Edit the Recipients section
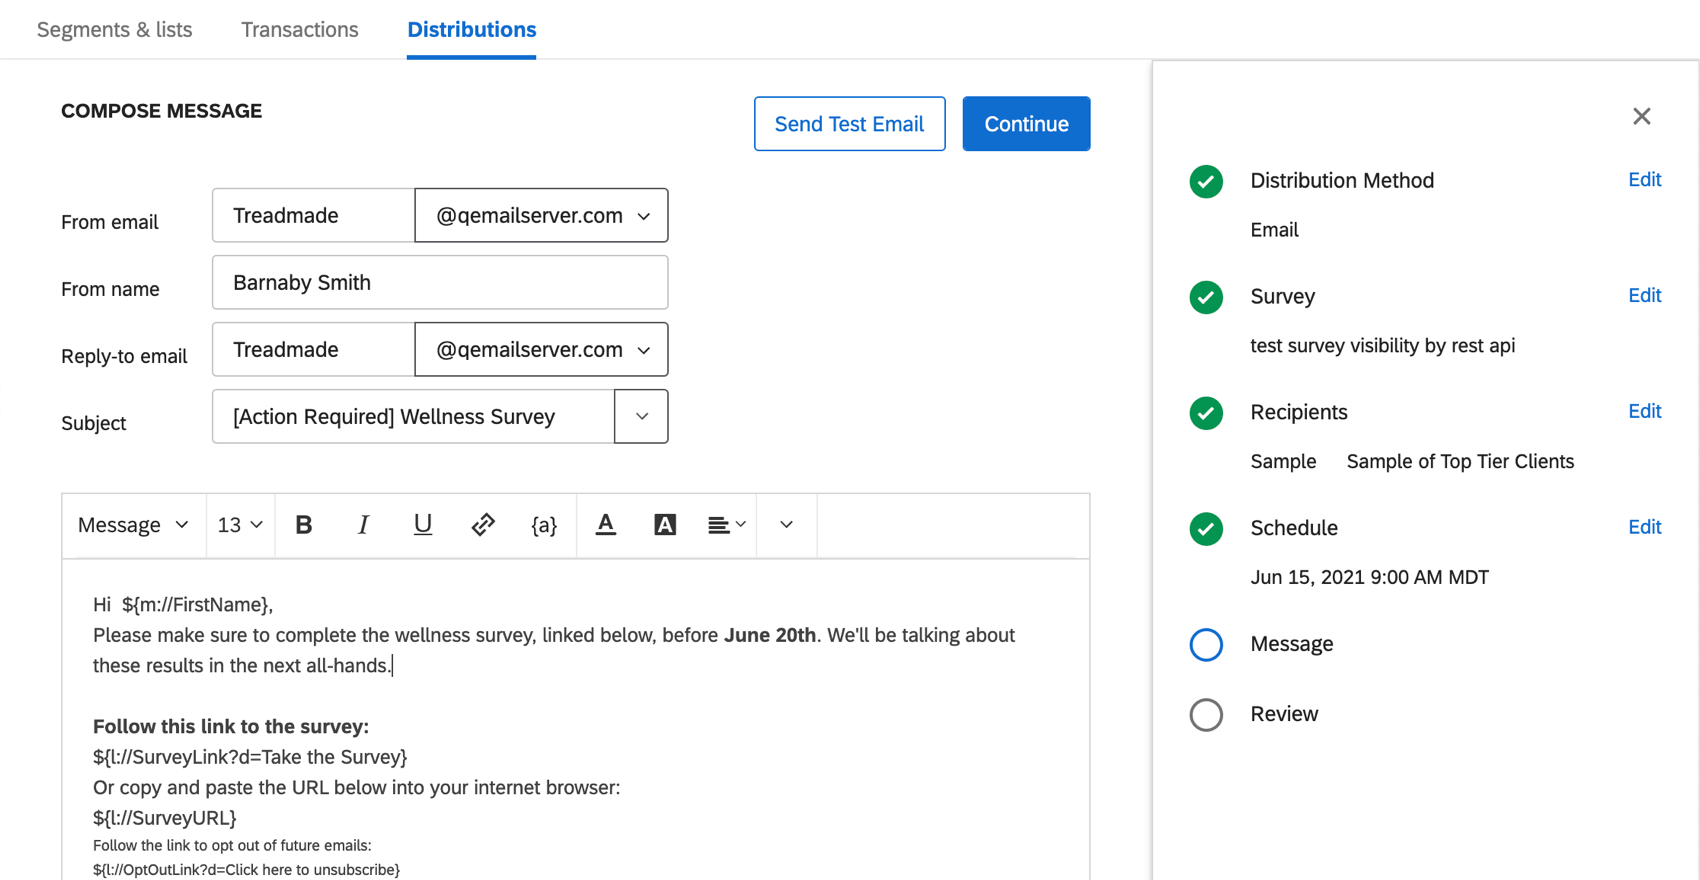The image size is (1700, 880). (1644, 412)
